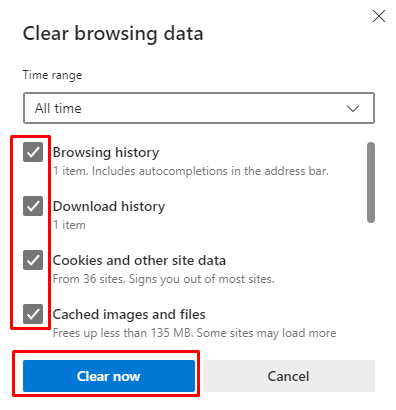This screenshot has height=410, width=396.
Task: Uncheck the Browsing history checkbox
Action: pos(33,152)
